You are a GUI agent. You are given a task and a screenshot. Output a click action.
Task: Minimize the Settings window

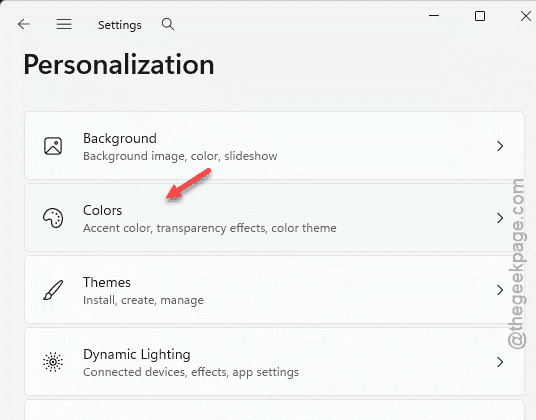click(x=434, y=16)
